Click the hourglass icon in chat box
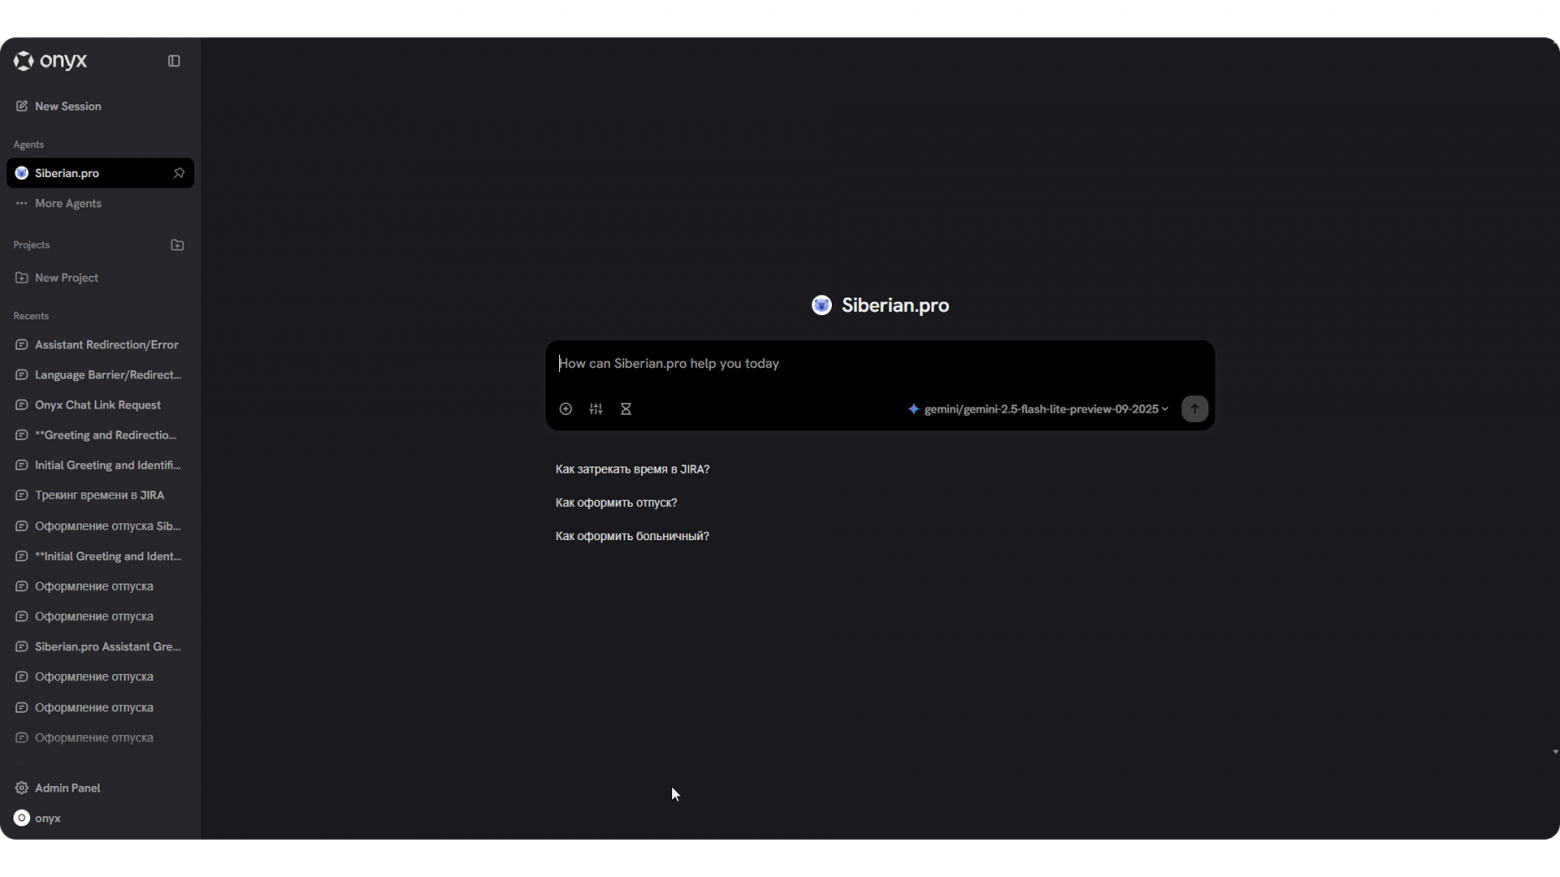Viewport: 1560px width, 877px height. (x=626, y=409)
